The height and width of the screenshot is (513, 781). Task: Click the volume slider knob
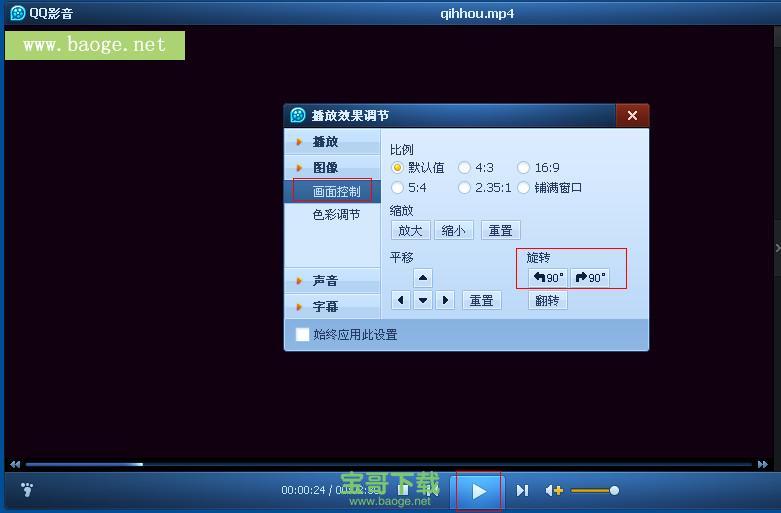614,491
